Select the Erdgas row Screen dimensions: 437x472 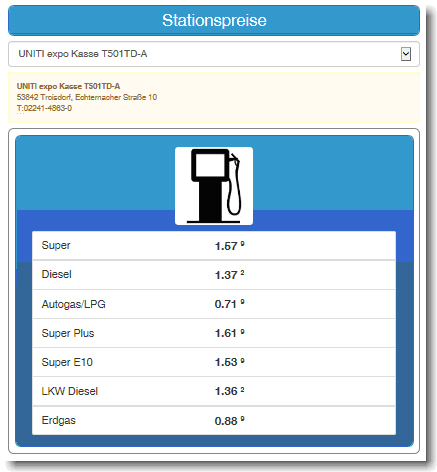(214, 420)
